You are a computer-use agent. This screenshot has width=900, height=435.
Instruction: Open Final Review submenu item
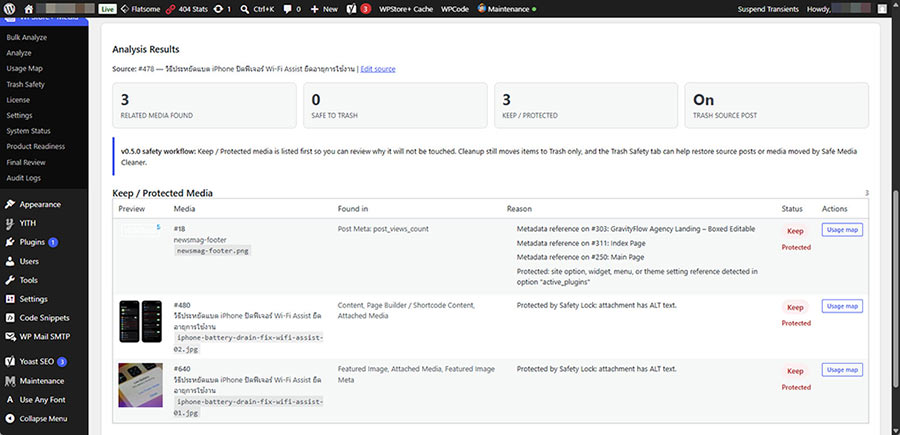(x=26, y=162)
